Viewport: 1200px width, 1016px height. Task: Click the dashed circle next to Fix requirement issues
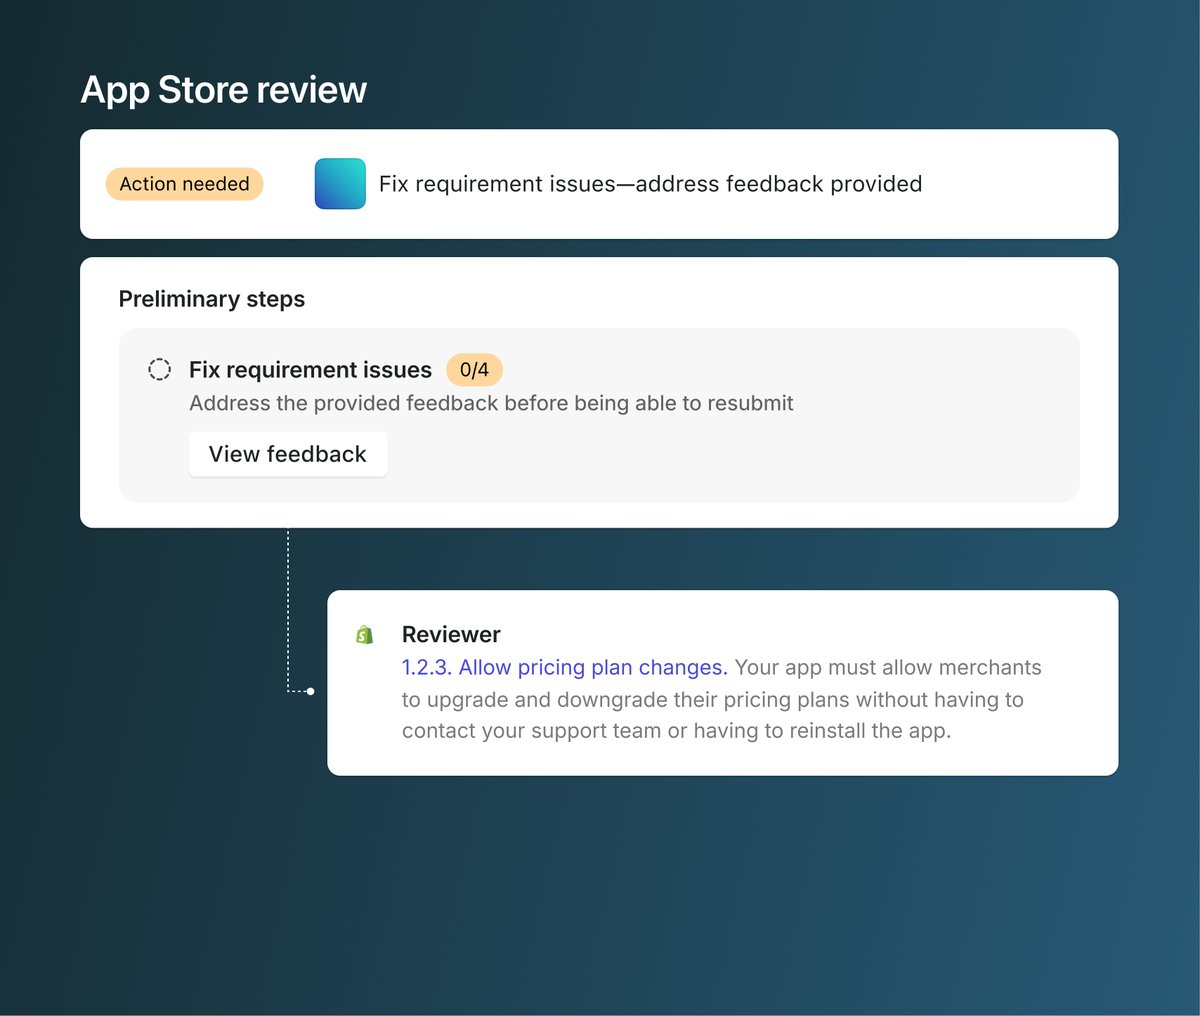click(x=159, y=369)
